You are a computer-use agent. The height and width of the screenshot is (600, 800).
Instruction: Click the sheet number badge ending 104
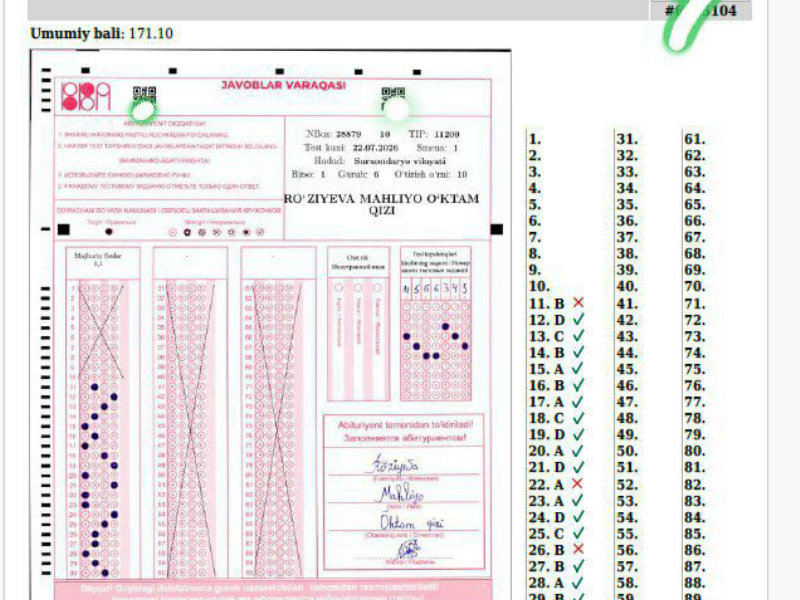click(701, 11)
